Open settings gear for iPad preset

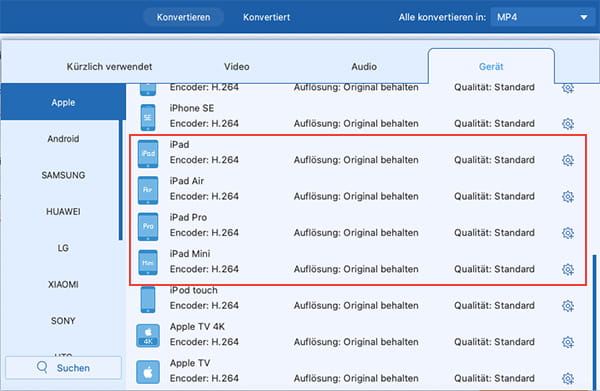point(568,160)
